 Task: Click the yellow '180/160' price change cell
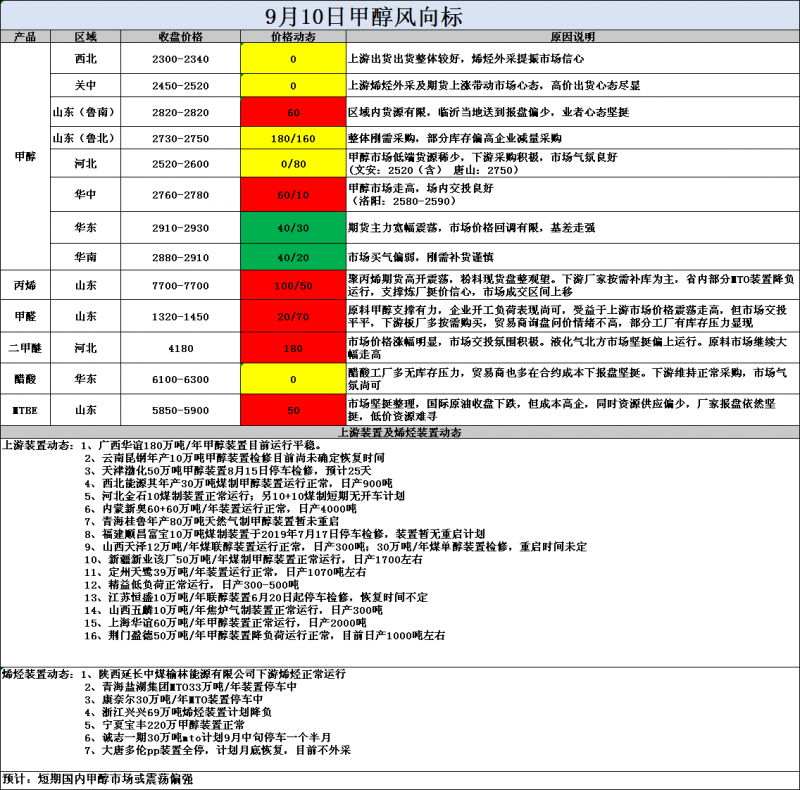293,138
